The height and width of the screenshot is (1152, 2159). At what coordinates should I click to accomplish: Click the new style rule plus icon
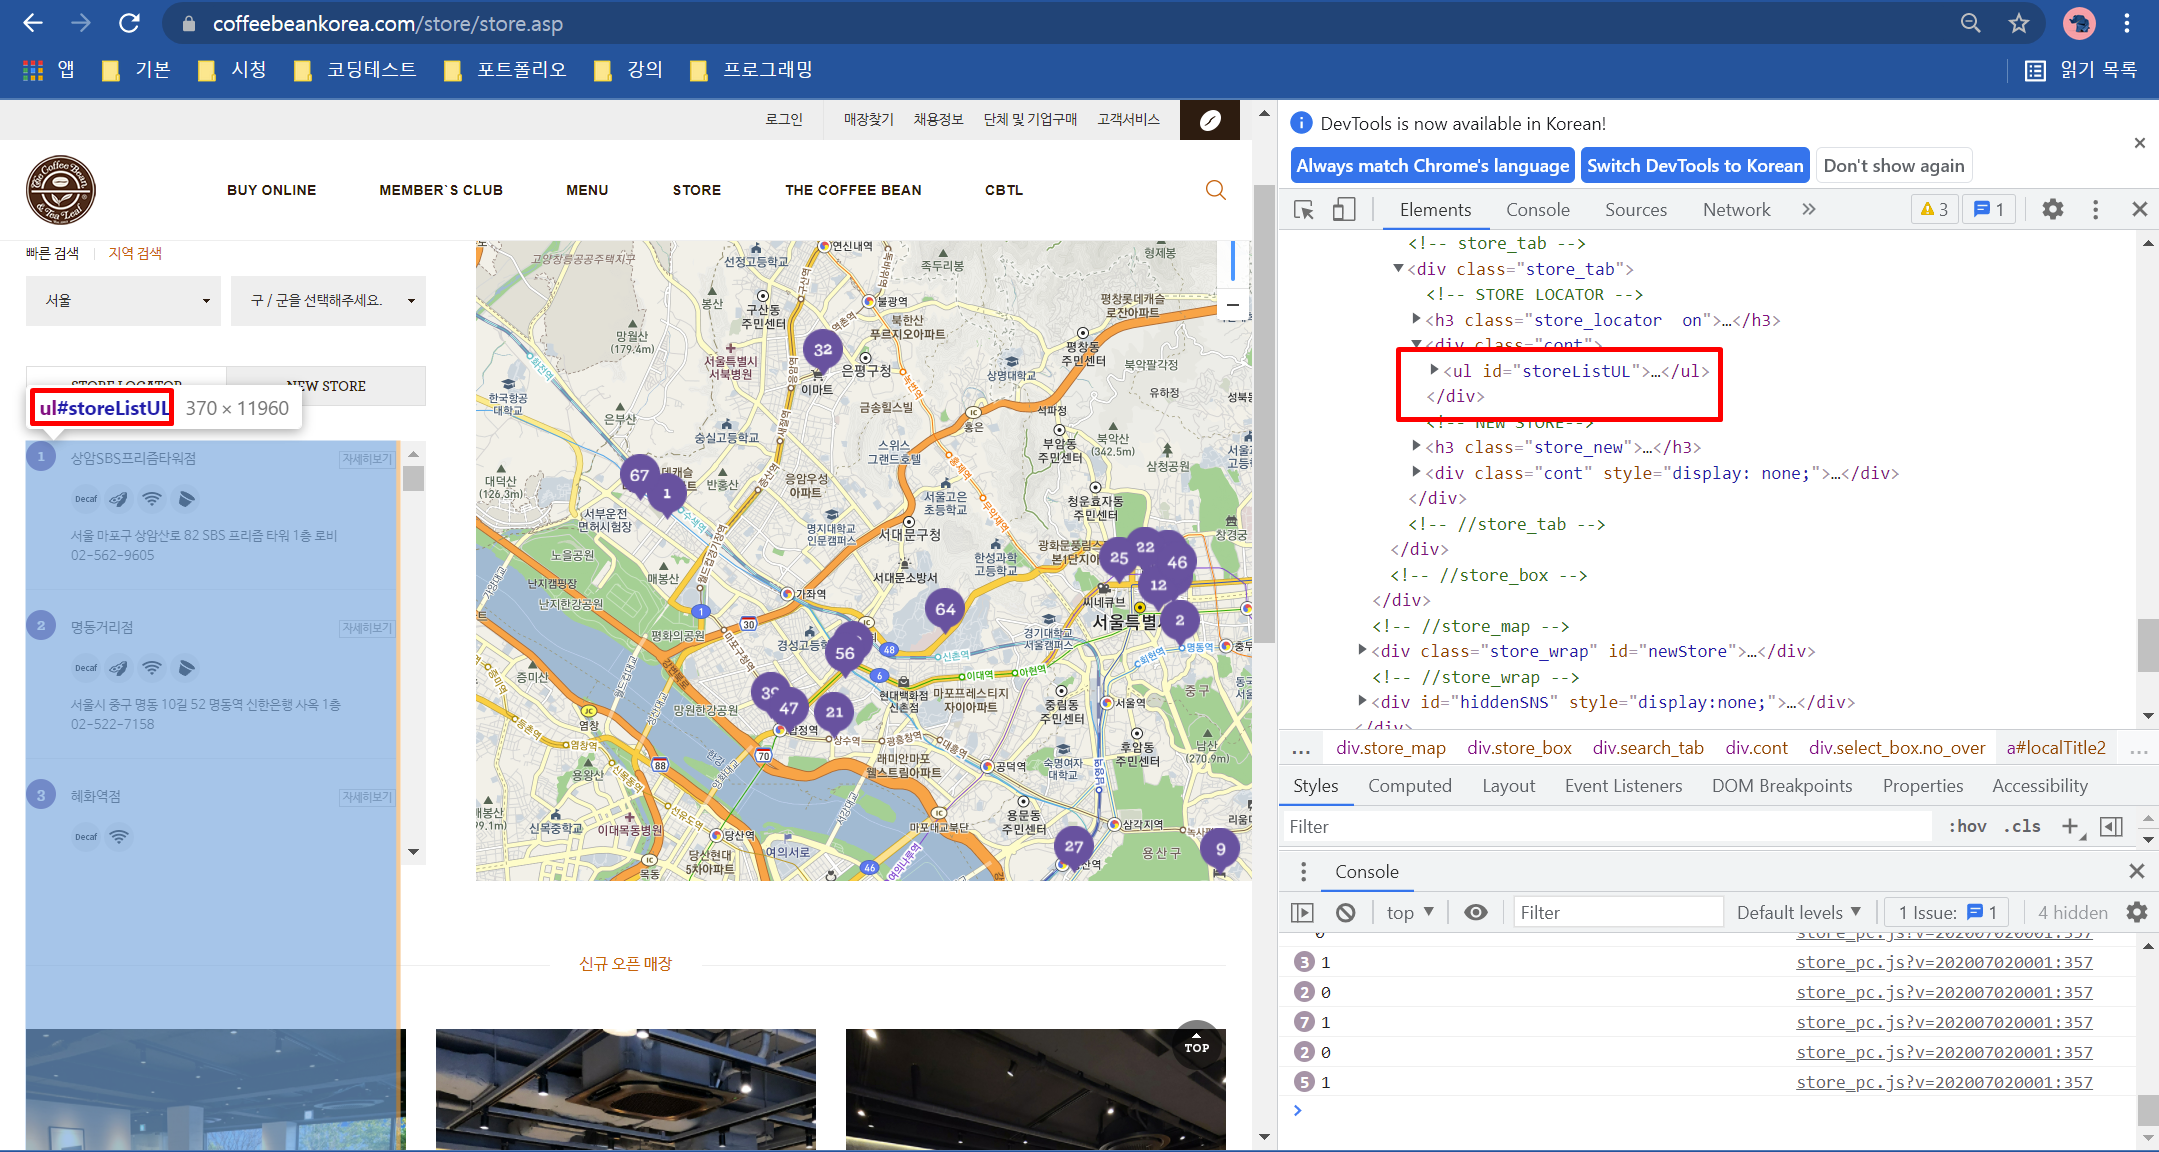[2069, 826]
